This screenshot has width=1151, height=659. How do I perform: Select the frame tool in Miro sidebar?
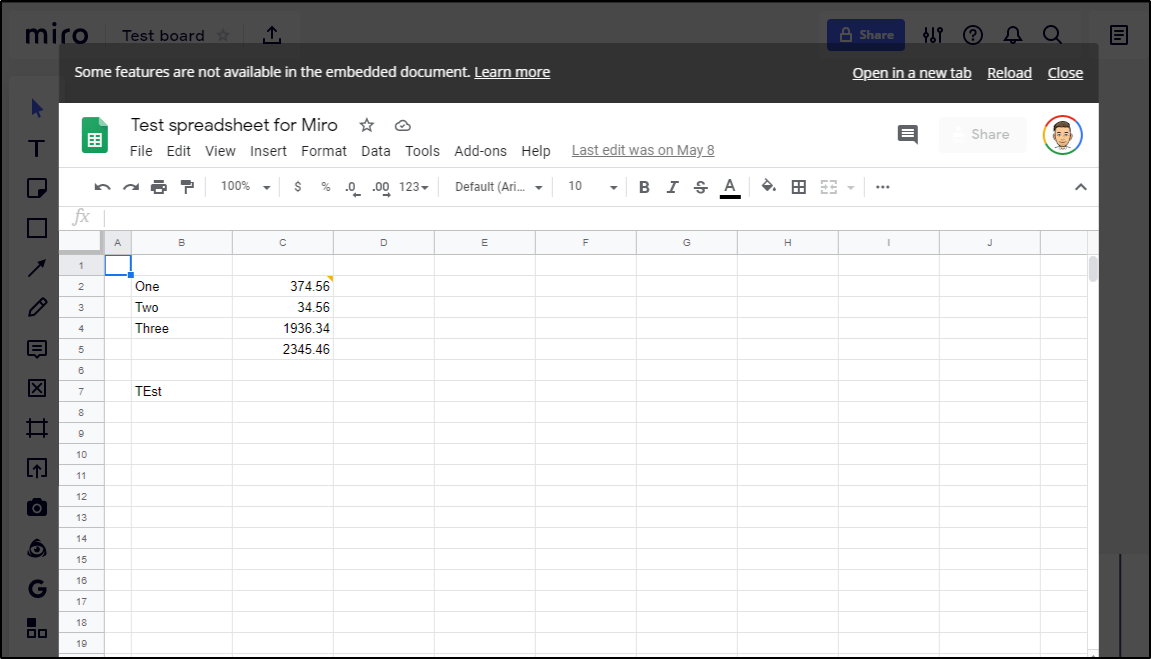[37, 428]
